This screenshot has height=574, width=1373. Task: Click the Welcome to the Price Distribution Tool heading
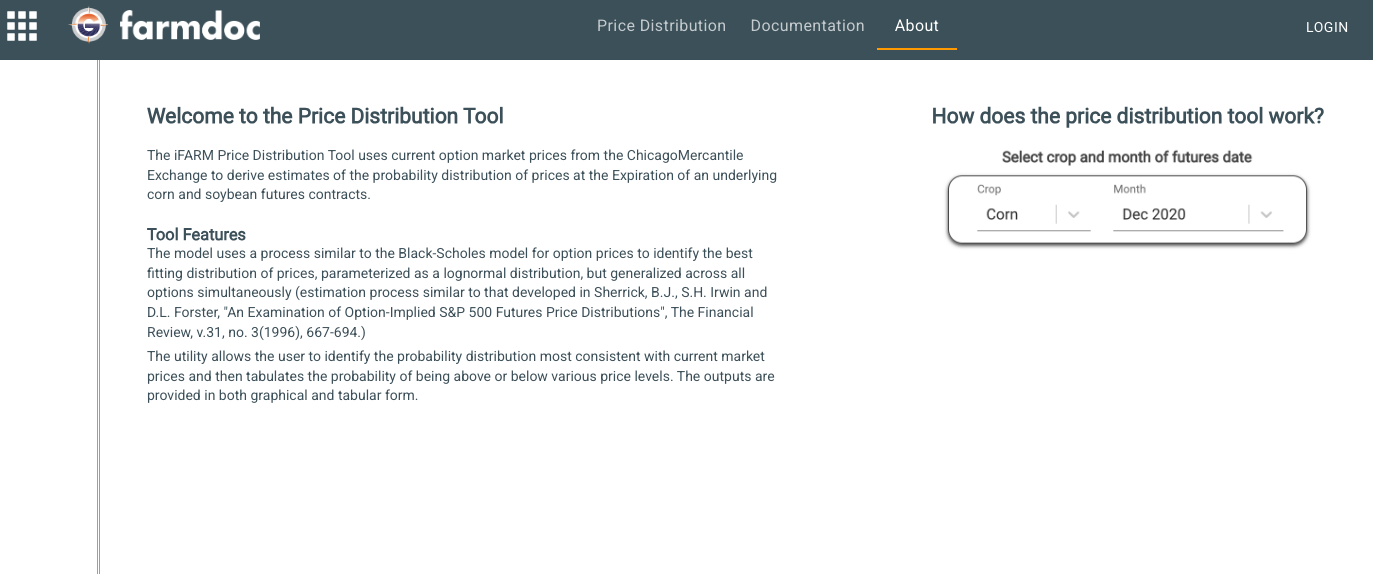325,116
